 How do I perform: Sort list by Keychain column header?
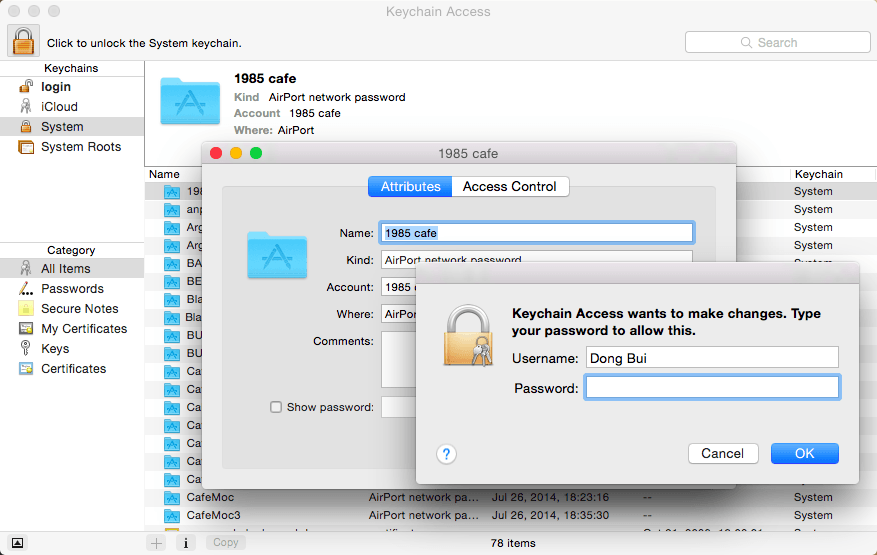click(818, 174)
